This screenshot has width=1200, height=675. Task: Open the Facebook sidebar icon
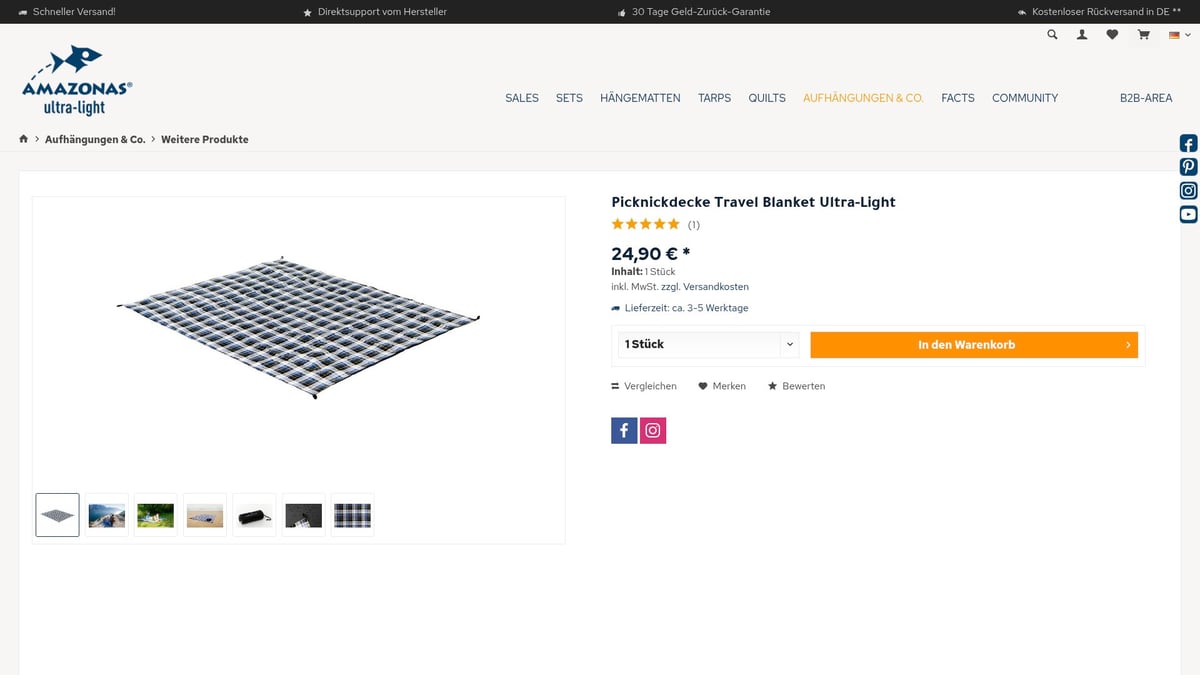(x=1187, y=143)
